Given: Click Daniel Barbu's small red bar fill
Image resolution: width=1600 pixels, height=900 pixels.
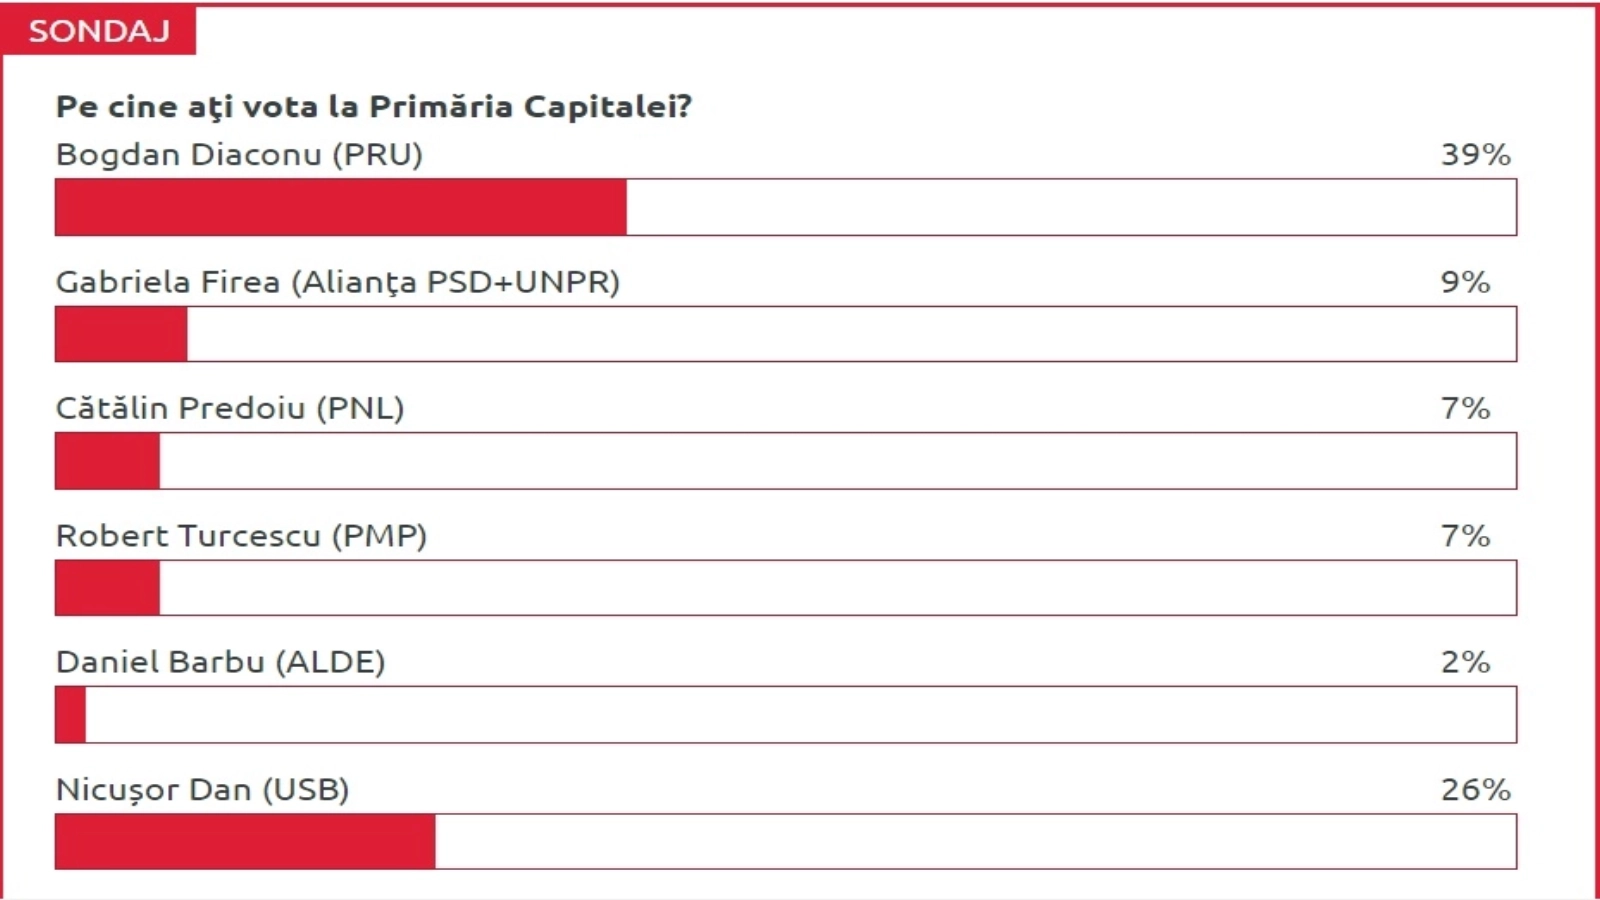Looking at the screenshot, I should pyautogui.click(x=70, y=715).
